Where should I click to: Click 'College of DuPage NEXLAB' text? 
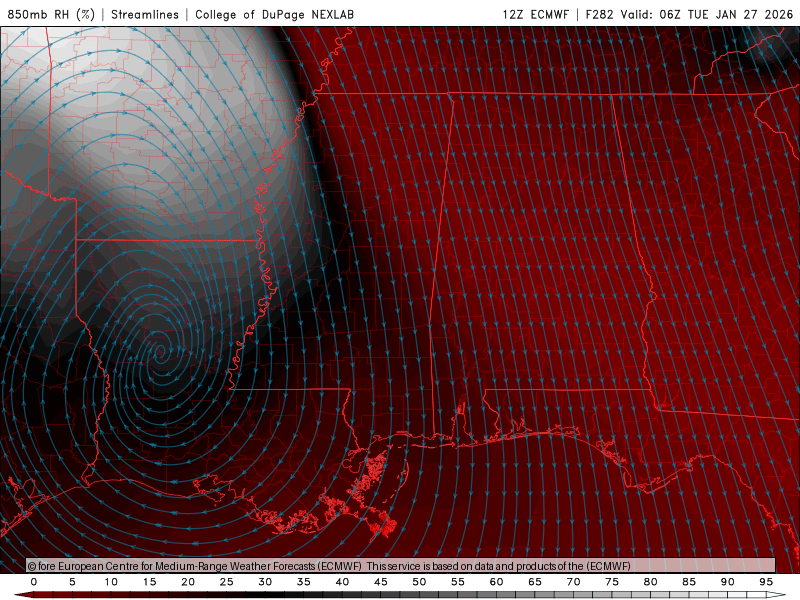click(274, 14)
